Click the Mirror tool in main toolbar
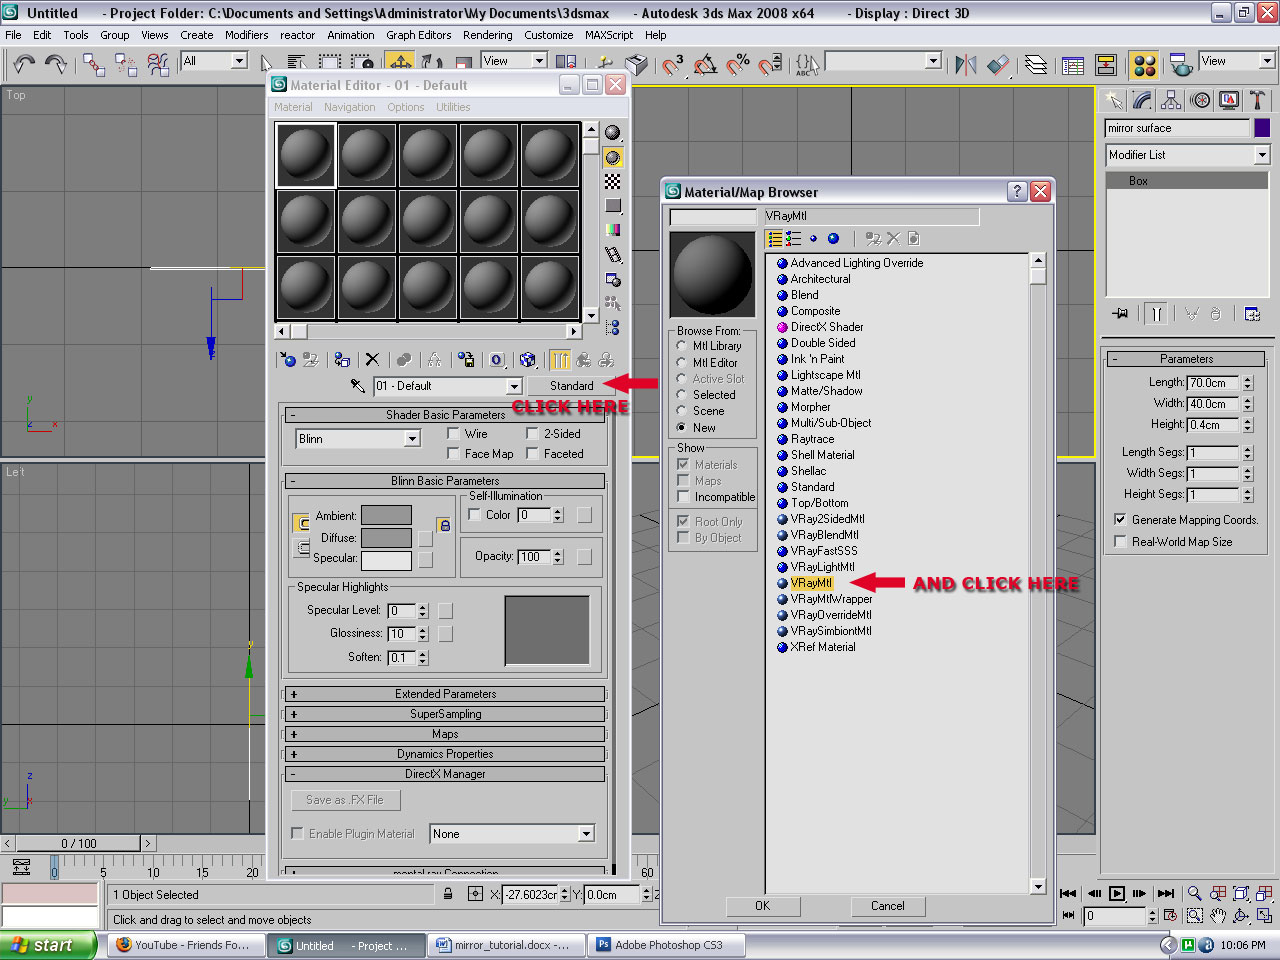This screenshot has width=1280, height=960. click(x=966, y=65)
